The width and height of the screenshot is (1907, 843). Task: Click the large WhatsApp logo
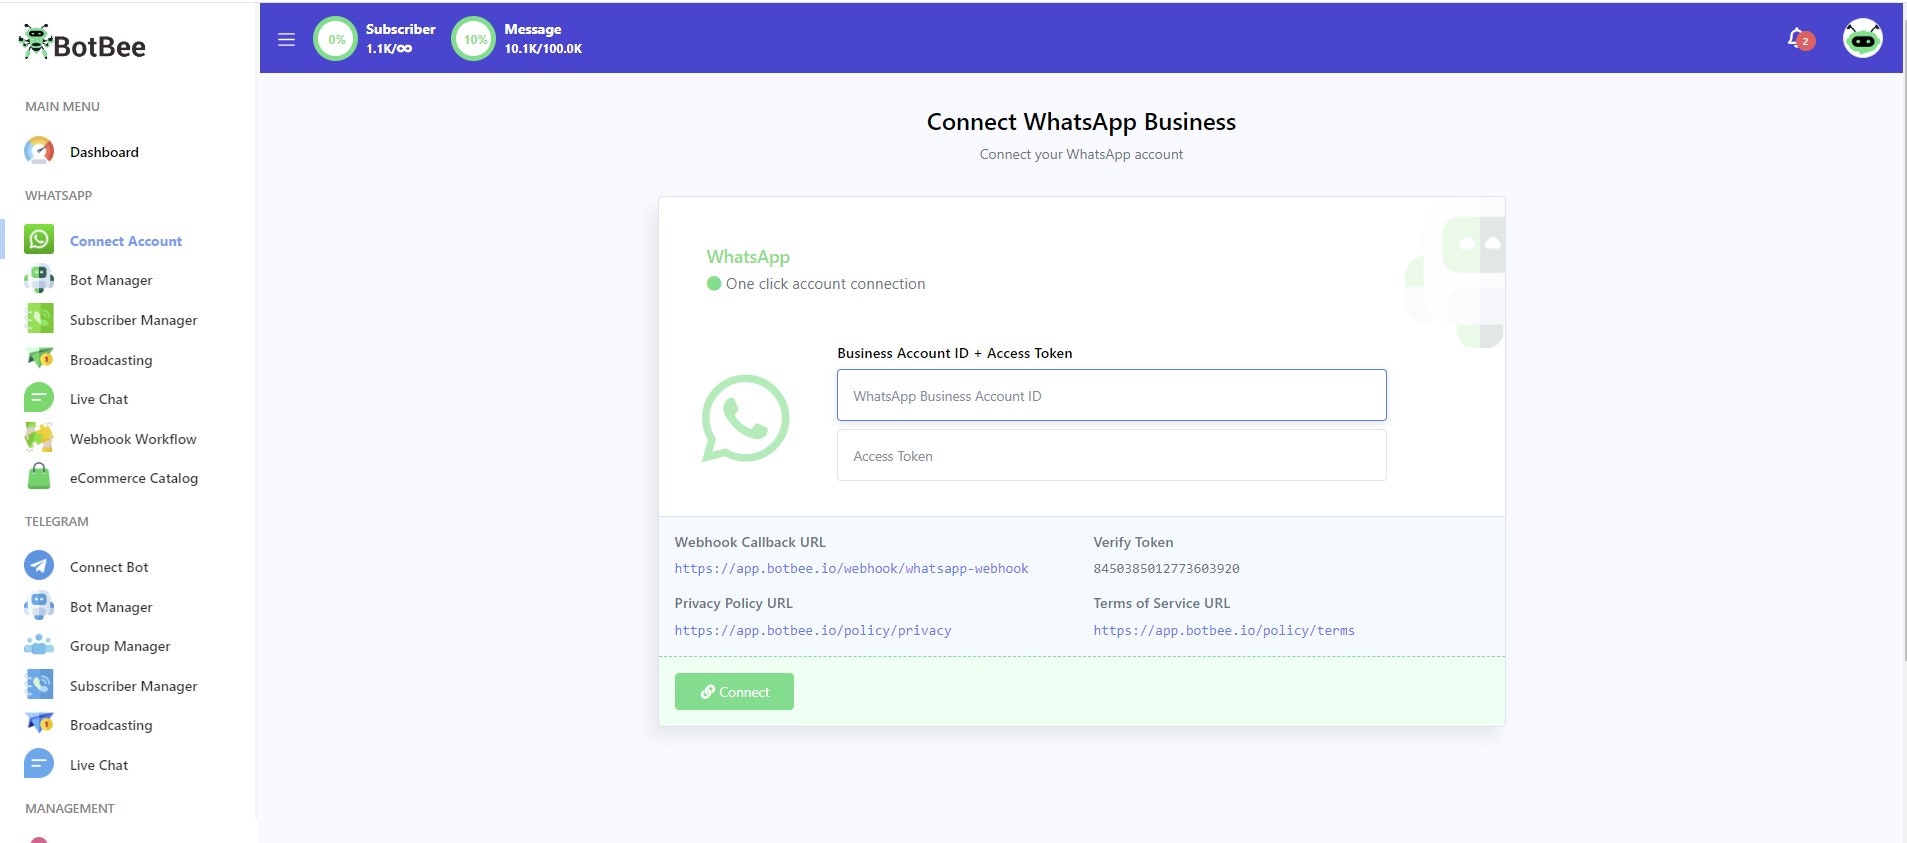(x=745, y=418)
